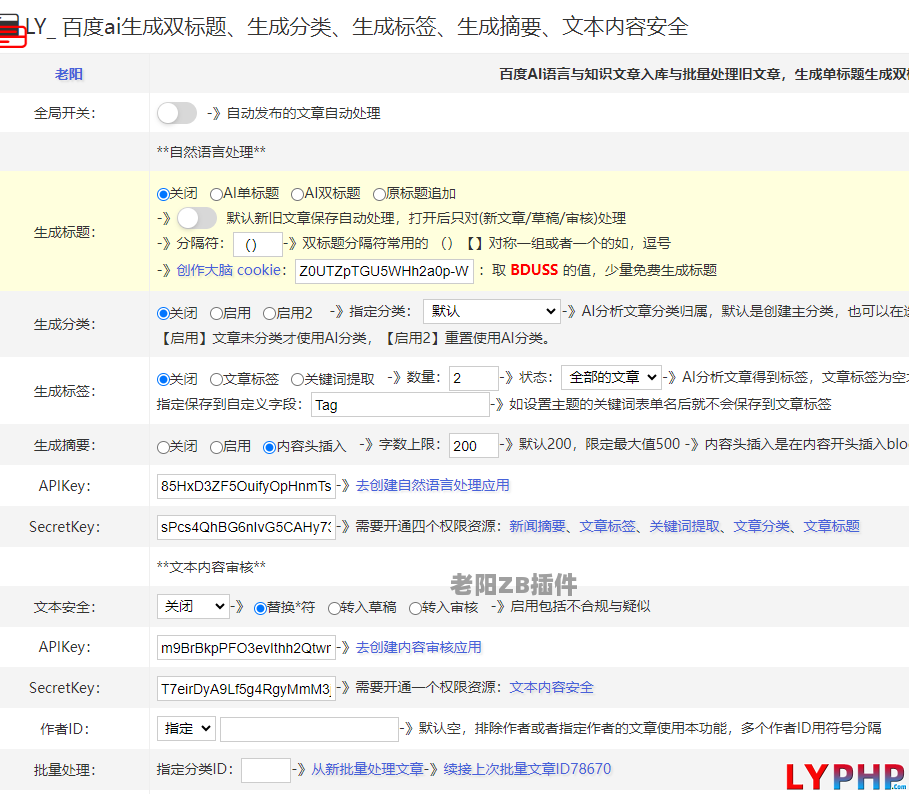Open the 指定分类 默认 dropdown
Image resolution: width=909 pixels, height=794 pixels.
tap(492, 312)
